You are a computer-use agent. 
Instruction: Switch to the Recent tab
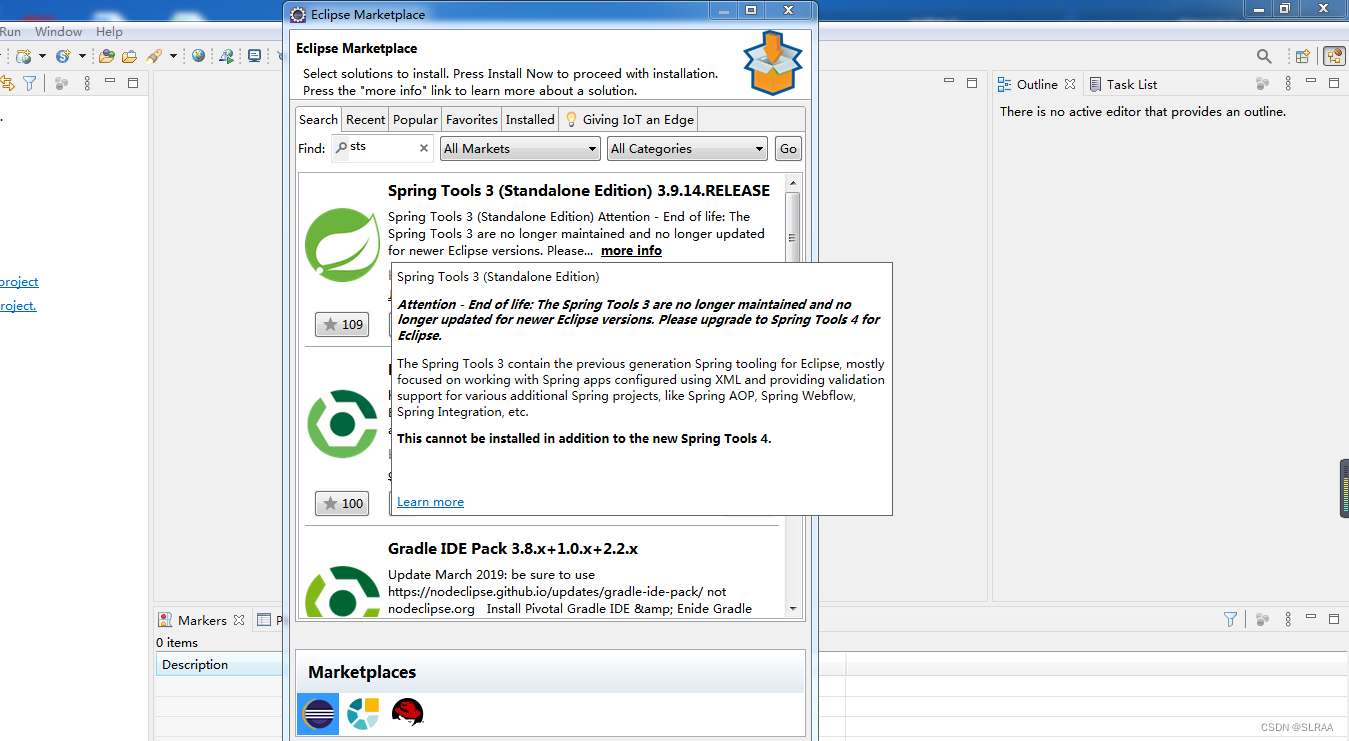point(365,120)
